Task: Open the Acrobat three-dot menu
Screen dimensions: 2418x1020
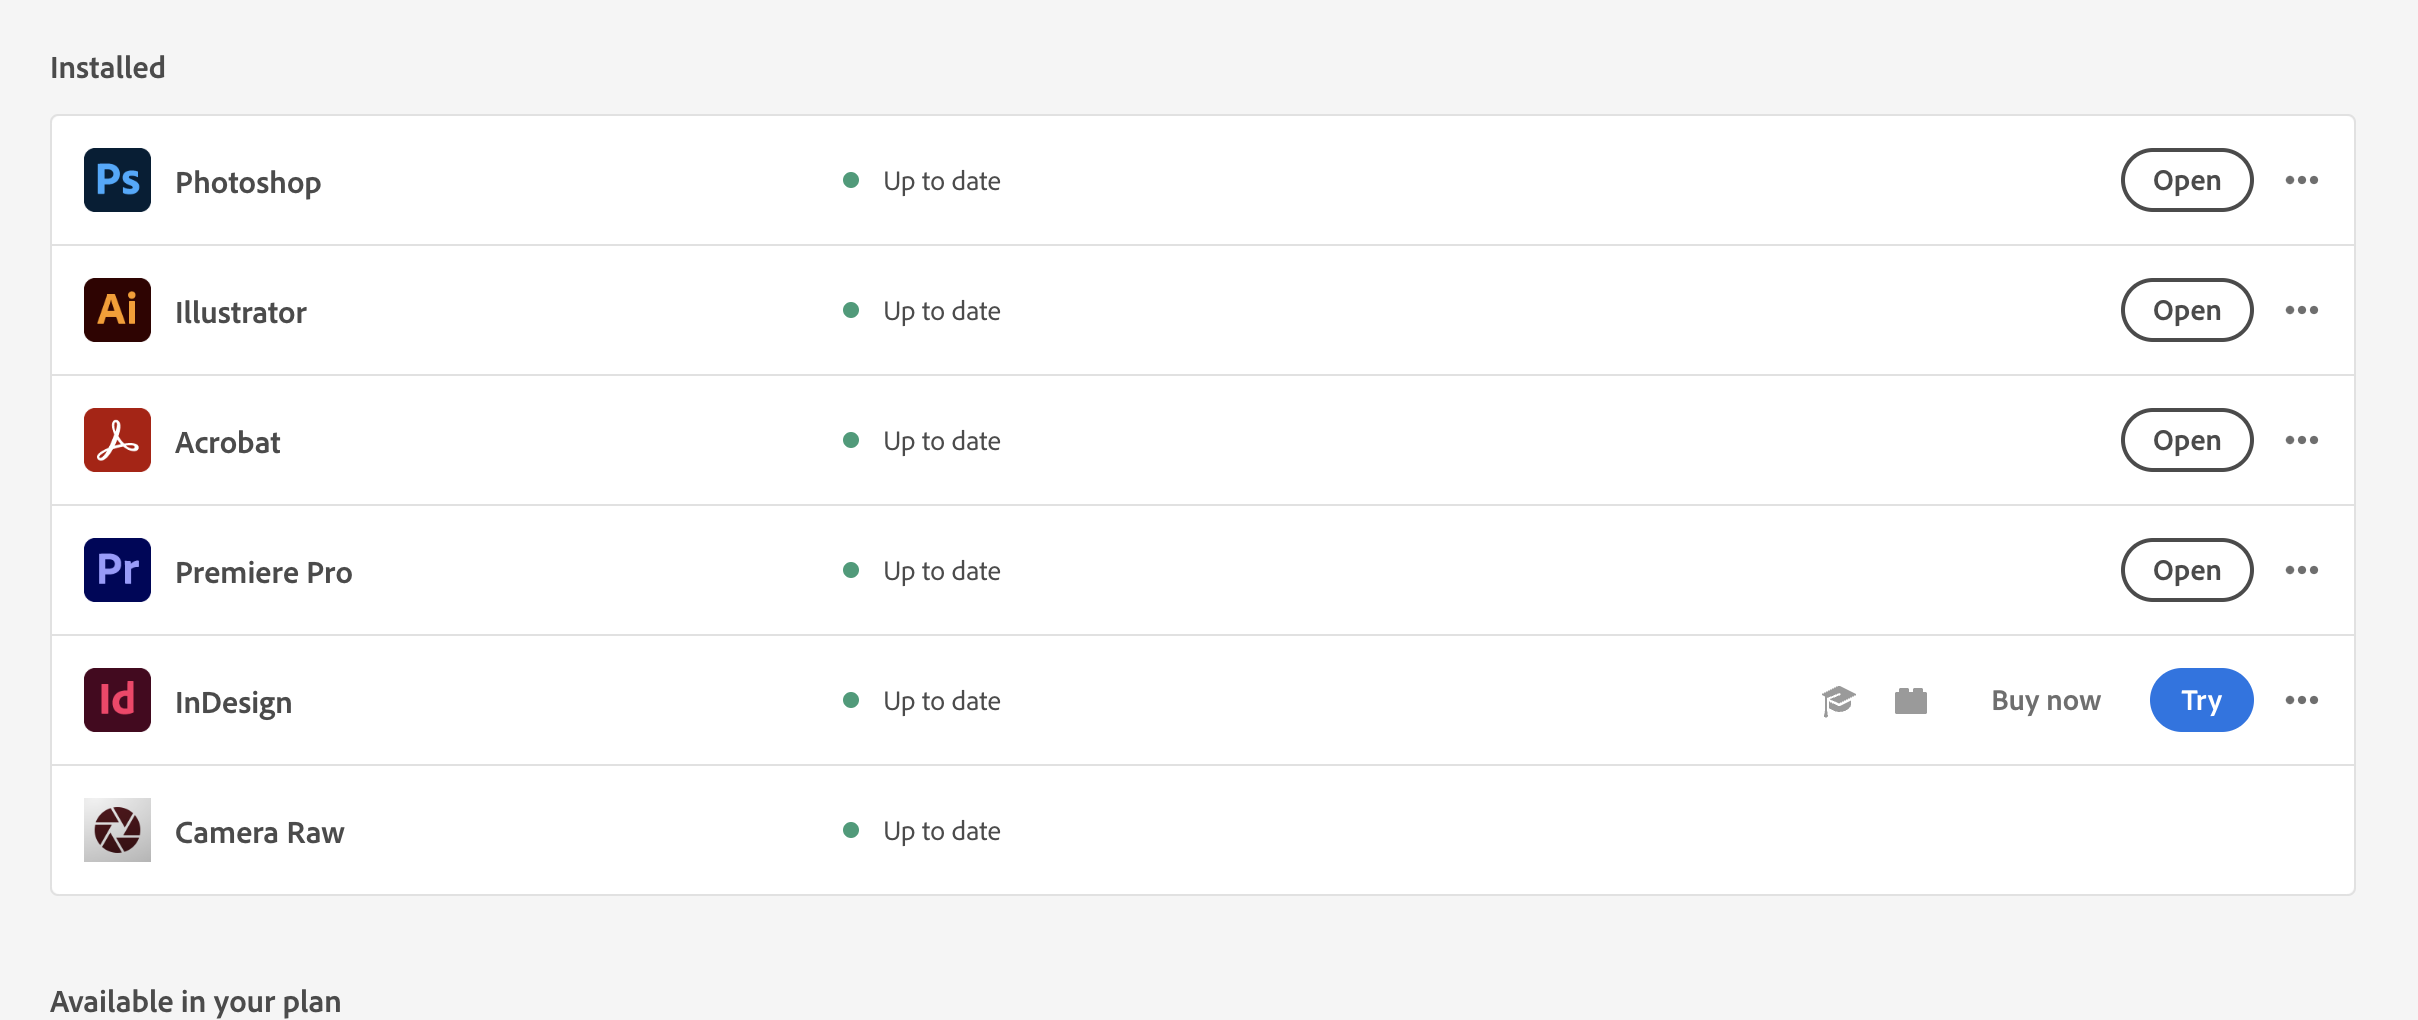Action: click(x=2301, y=440)
